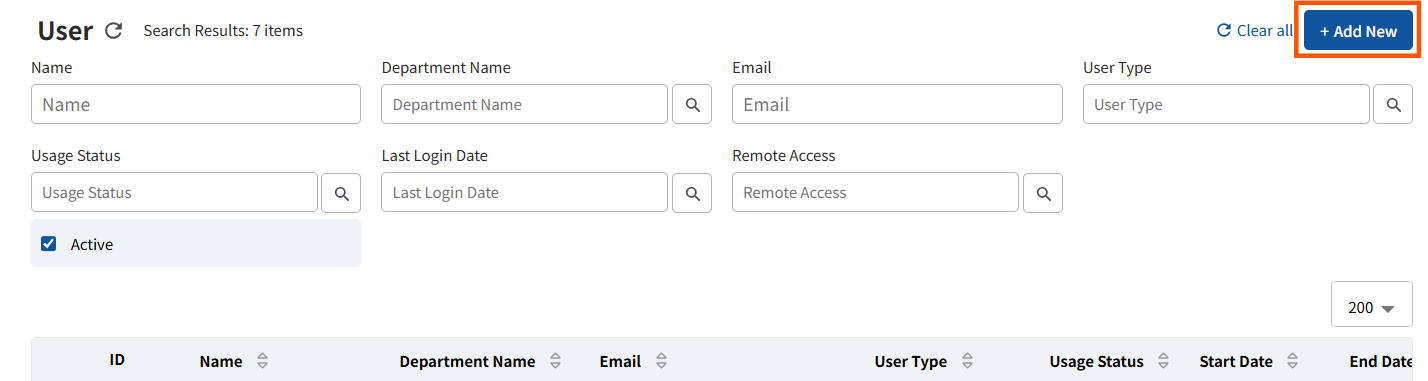Sort by Department Name column arrows
Screen dimensions: 1428x381
click(x=555, y=362)
